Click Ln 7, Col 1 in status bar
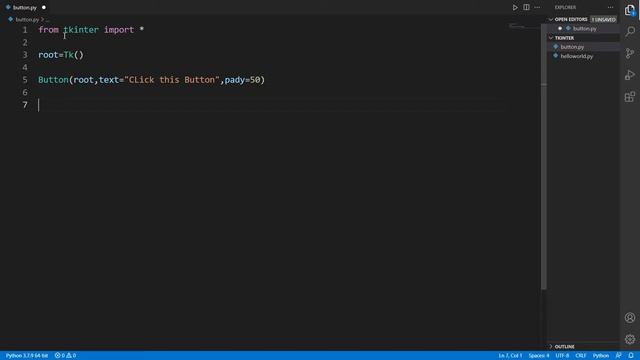The width and height of the screenshot is (640, 360). coord(510,356)
